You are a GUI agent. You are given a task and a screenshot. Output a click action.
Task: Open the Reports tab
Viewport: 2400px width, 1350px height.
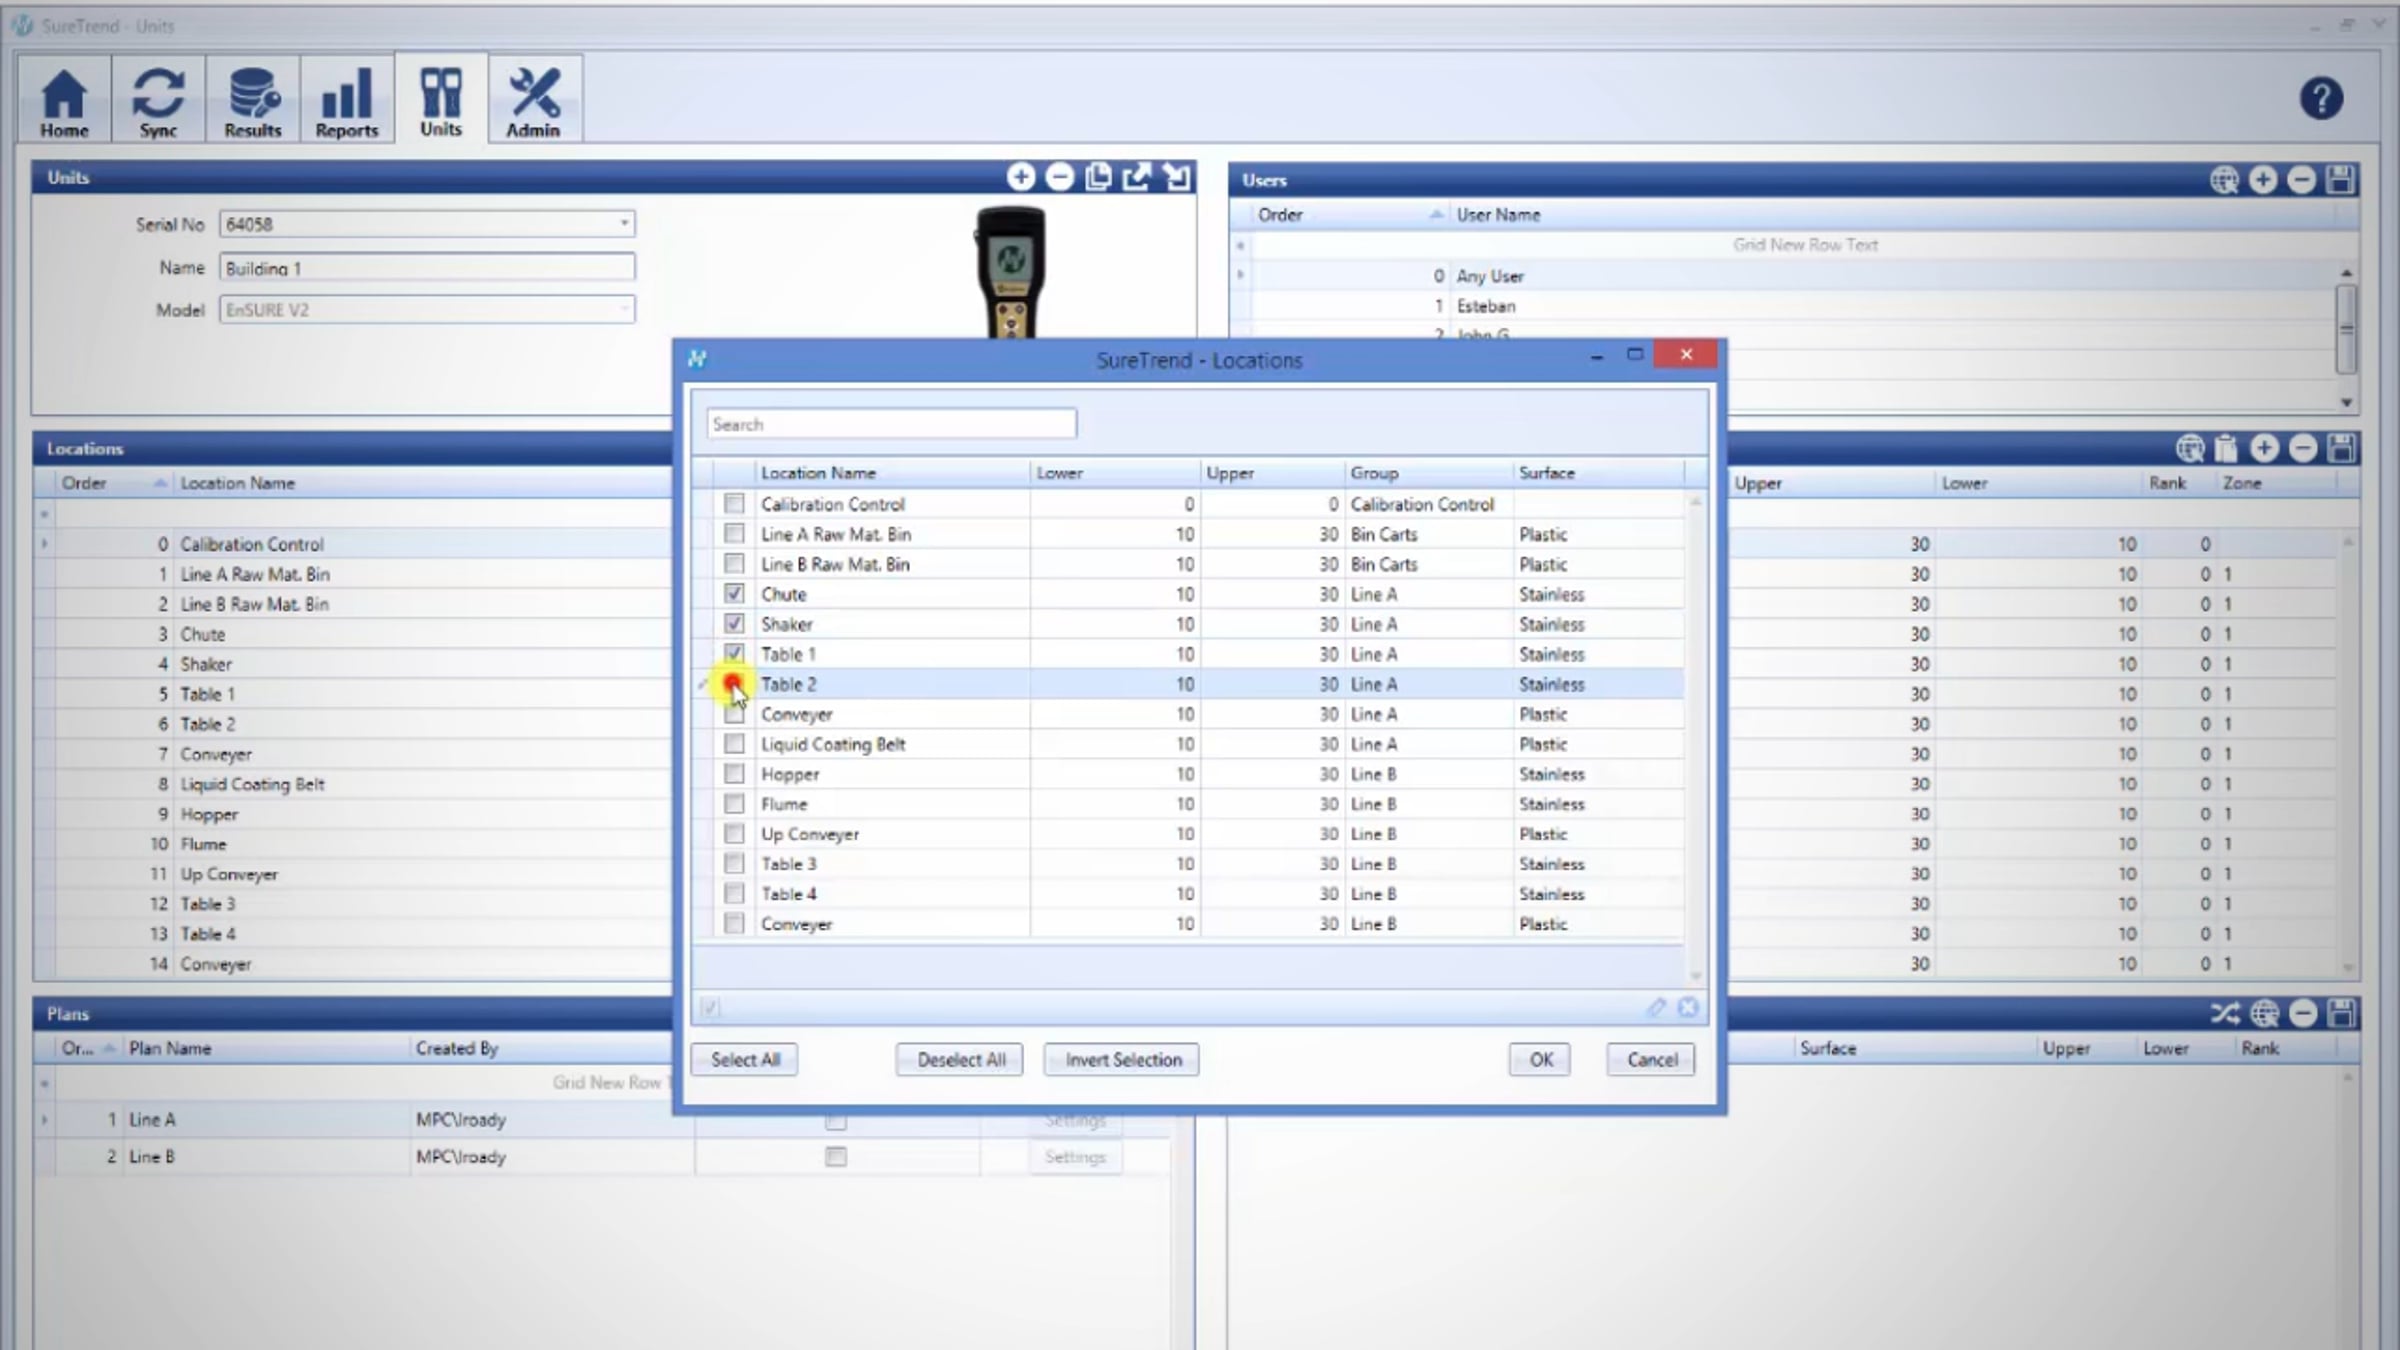coord(346,99)
